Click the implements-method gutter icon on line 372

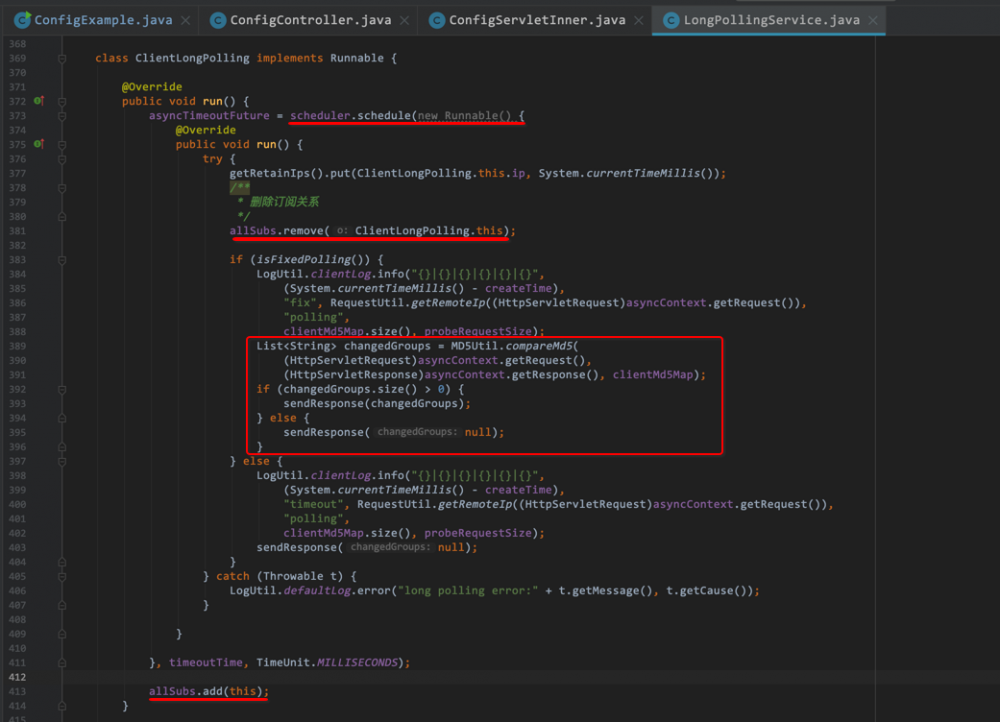click(38, 101)
